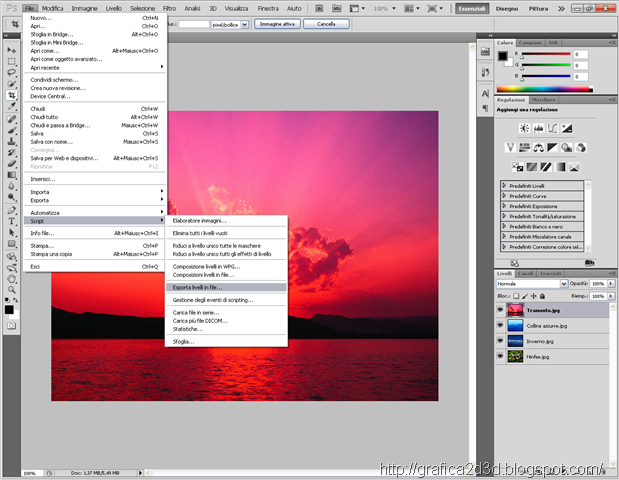This screenshot has width=619, height=480.
Task: Select the Crop tool
Action: point(11,95)
